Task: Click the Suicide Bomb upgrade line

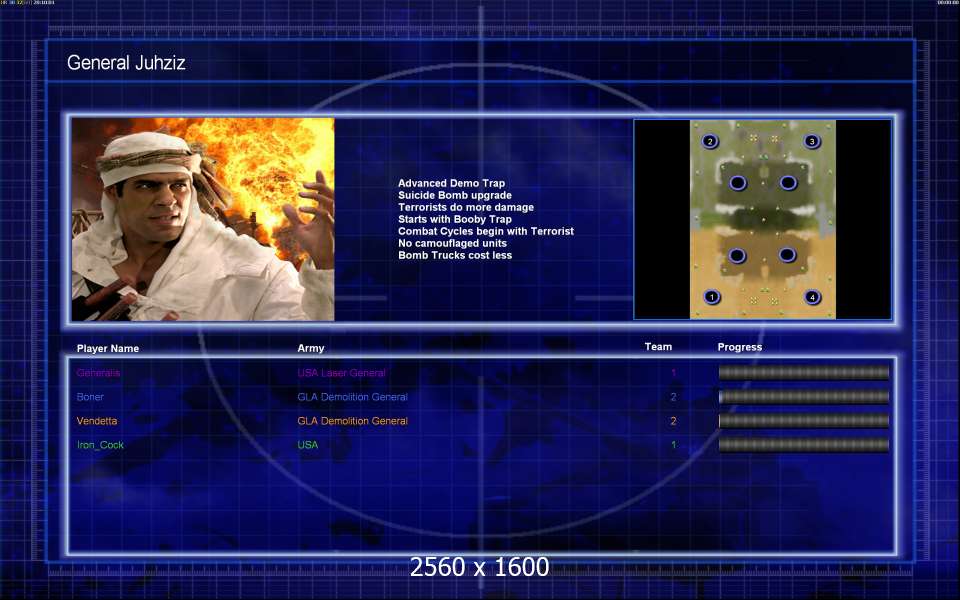Action: [x=455, y=195]
